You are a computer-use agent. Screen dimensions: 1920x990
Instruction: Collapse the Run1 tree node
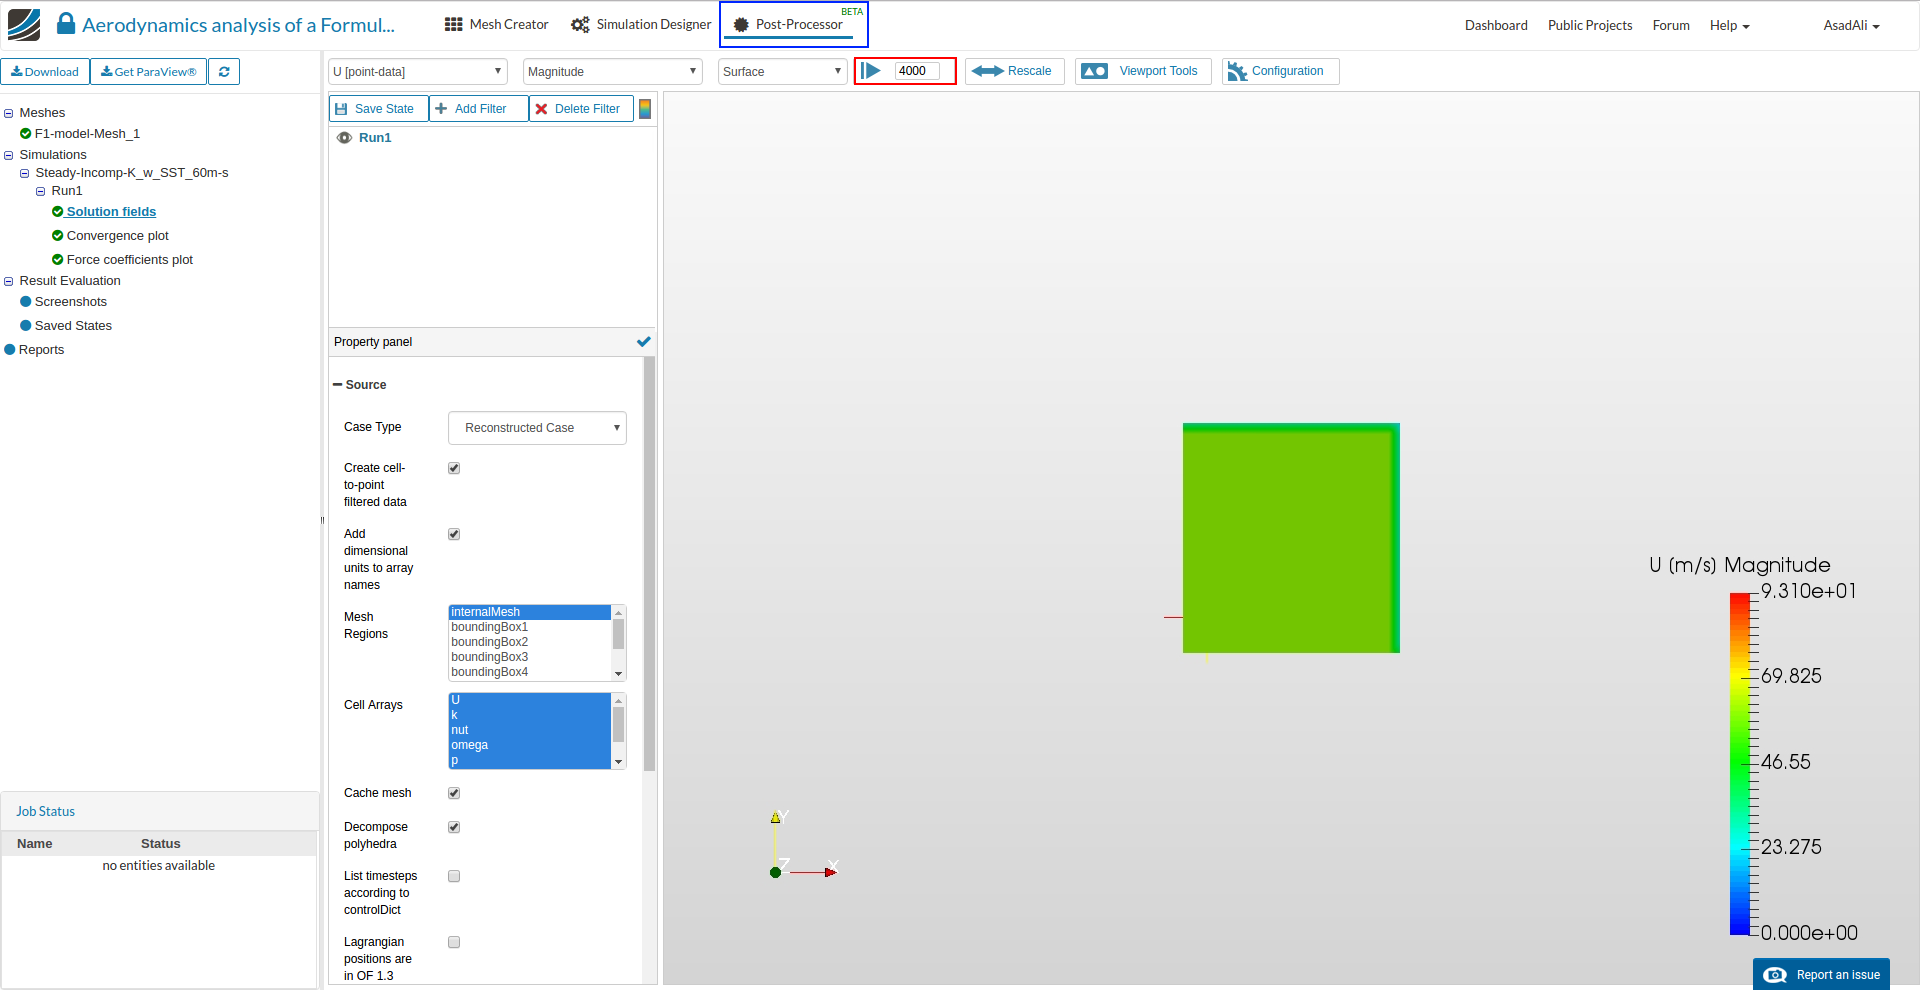(41, 192)
